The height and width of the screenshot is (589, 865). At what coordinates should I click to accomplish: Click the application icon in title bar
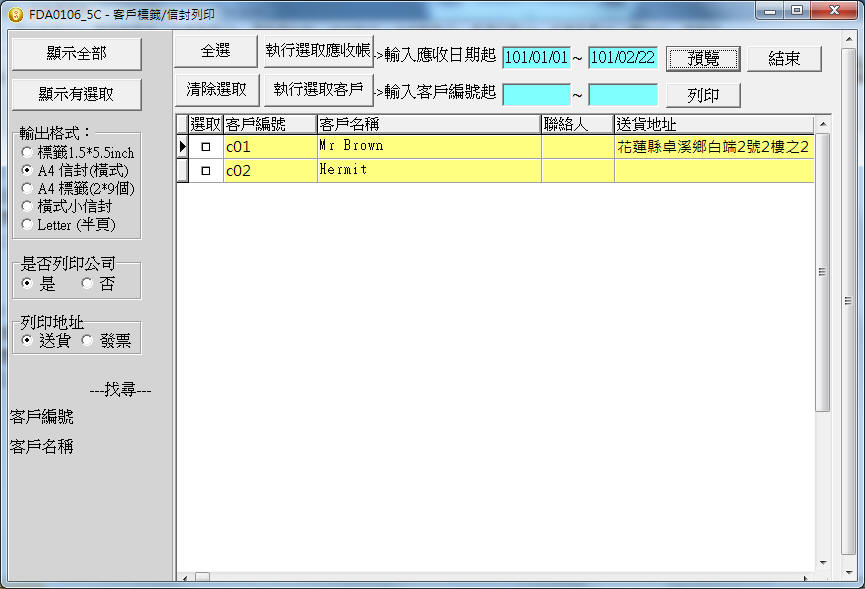click(15, 15)
